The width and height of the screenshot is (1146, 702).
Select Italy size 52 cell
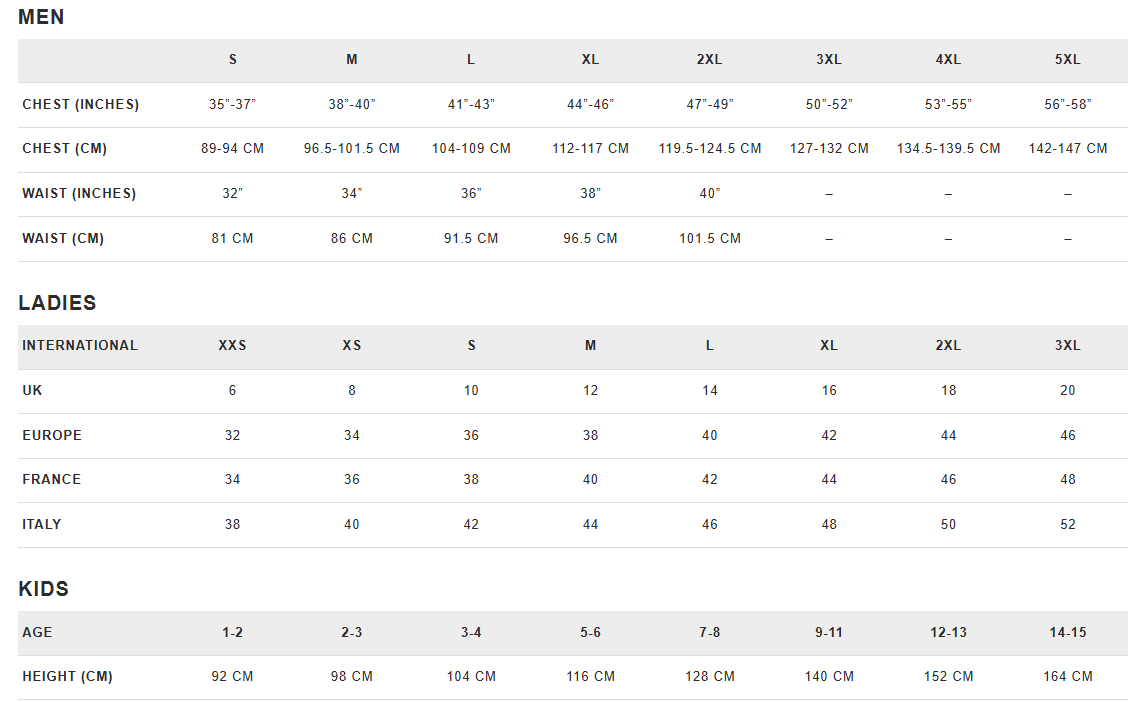1068,524
